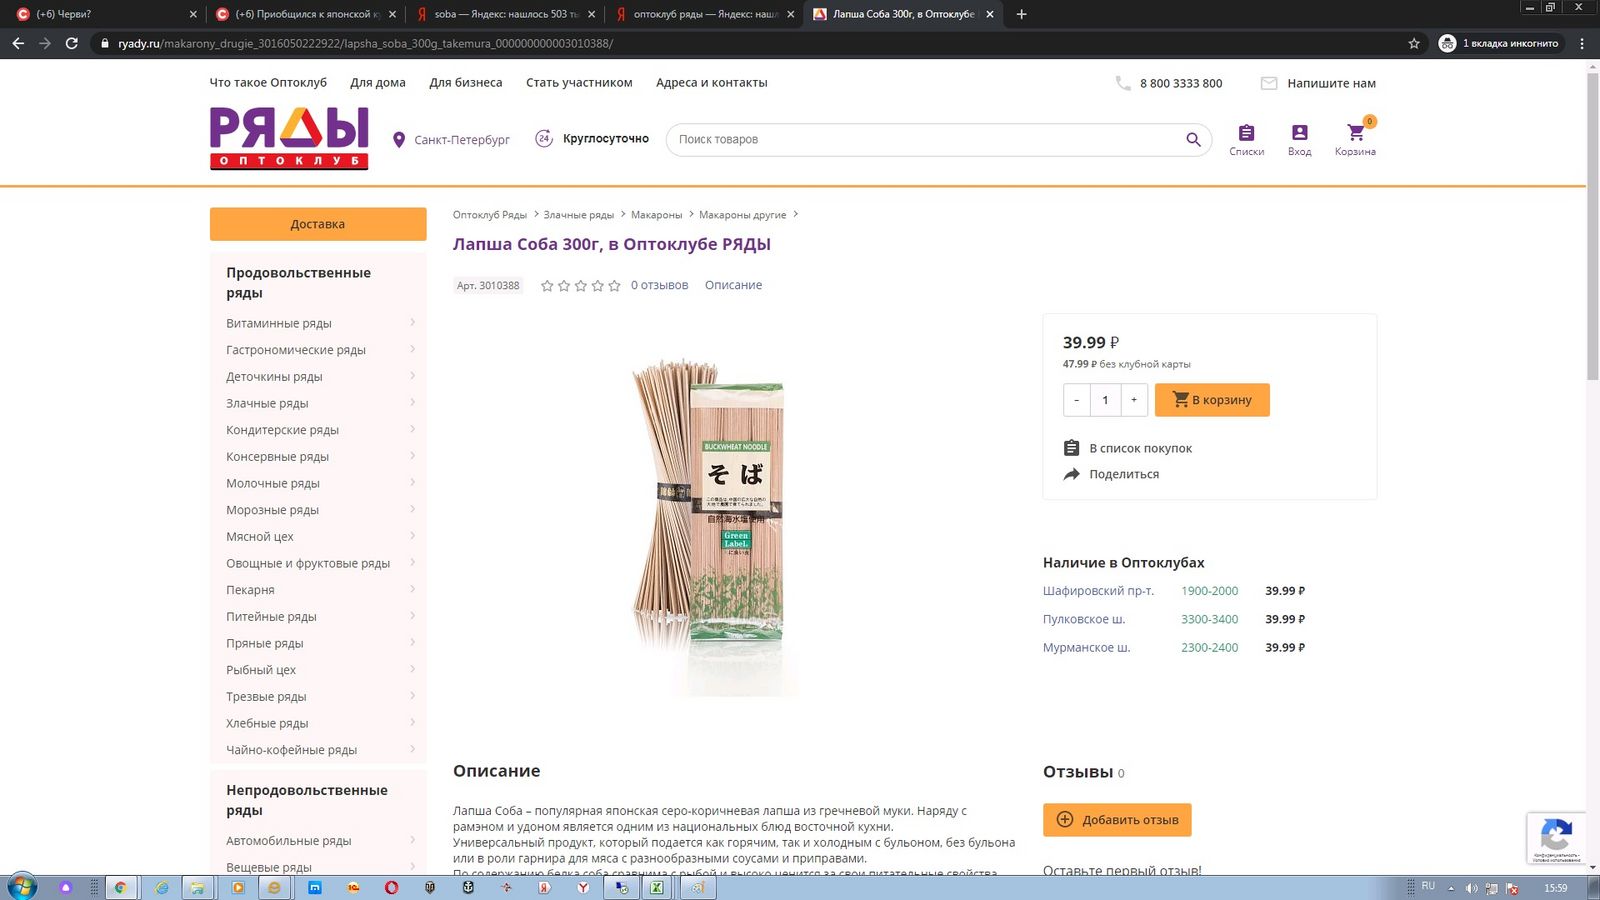Click the В список покупок clipboard icon

coord(1071,448)
